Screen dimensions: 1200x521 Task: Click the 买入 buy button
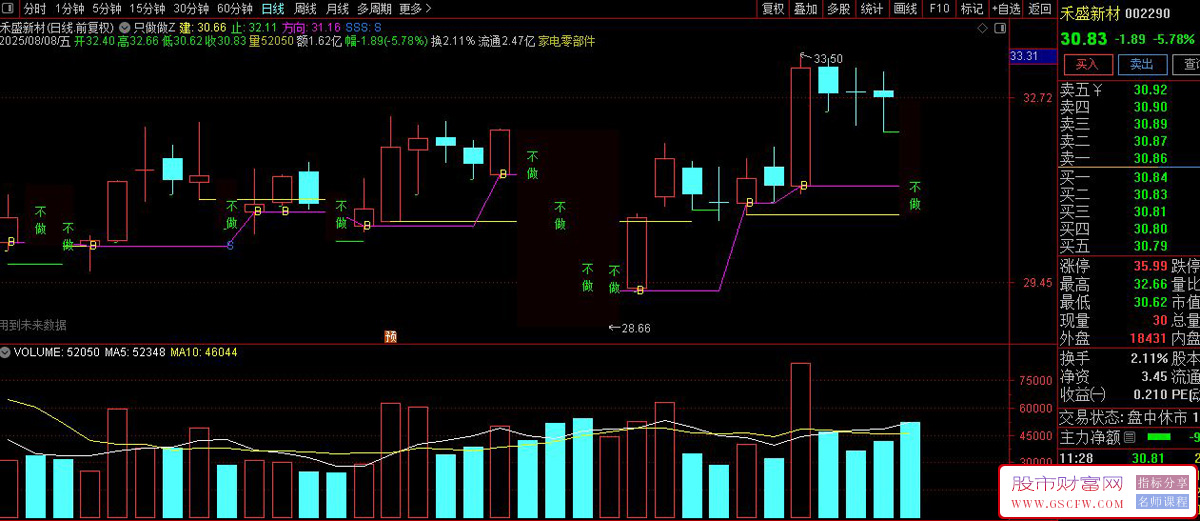(1087, 64)
